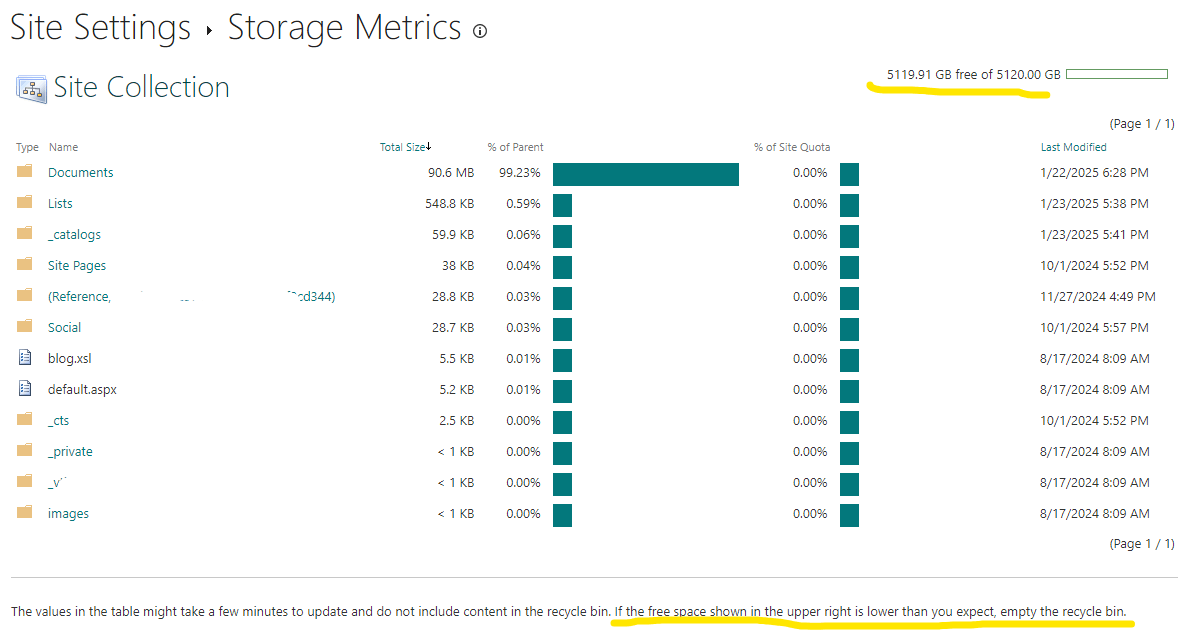This screenshot has height=634, width=1192.
Task: Click the blog.xsl file icon
Action: [25, 357]
